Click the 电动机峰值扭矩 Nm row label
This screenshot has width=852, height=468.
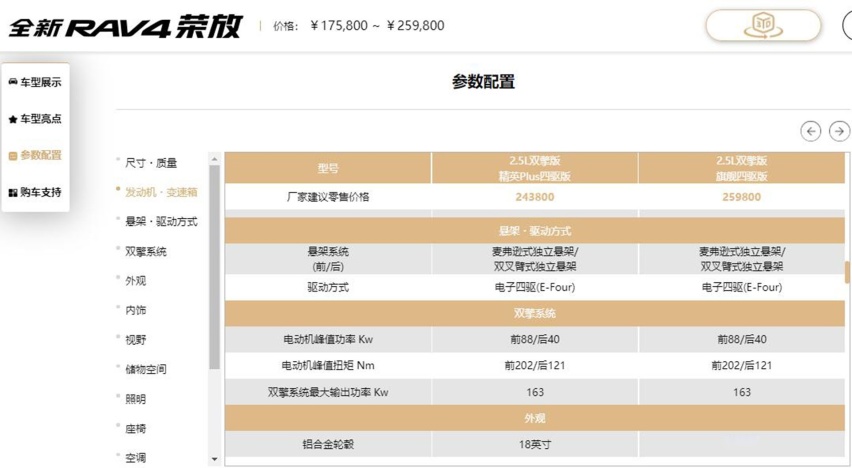click(x=328, y=365)
